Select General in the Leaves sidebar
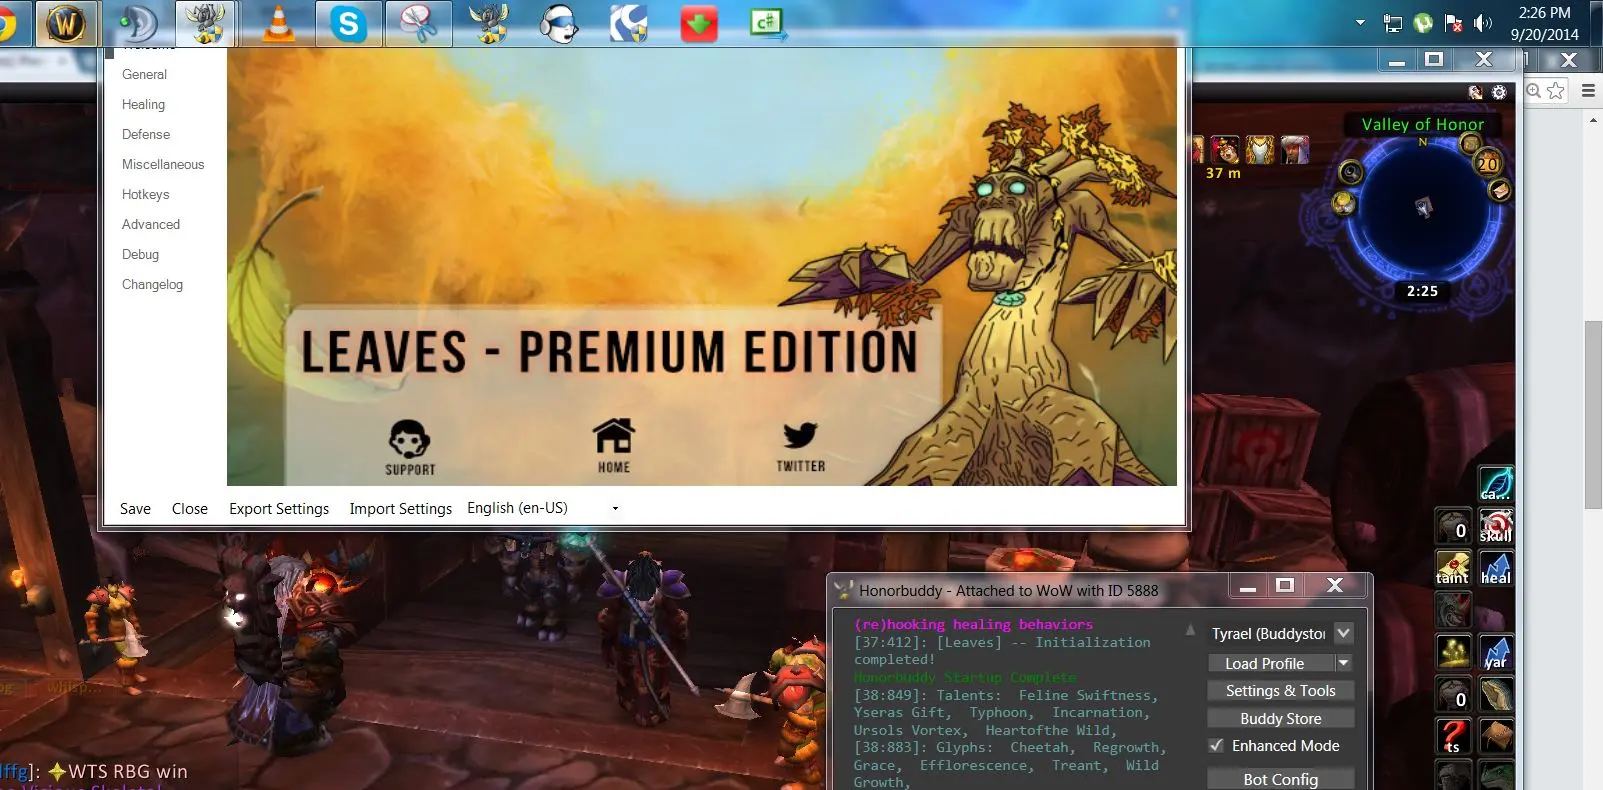1603x790 pixels. coord(144,75)
